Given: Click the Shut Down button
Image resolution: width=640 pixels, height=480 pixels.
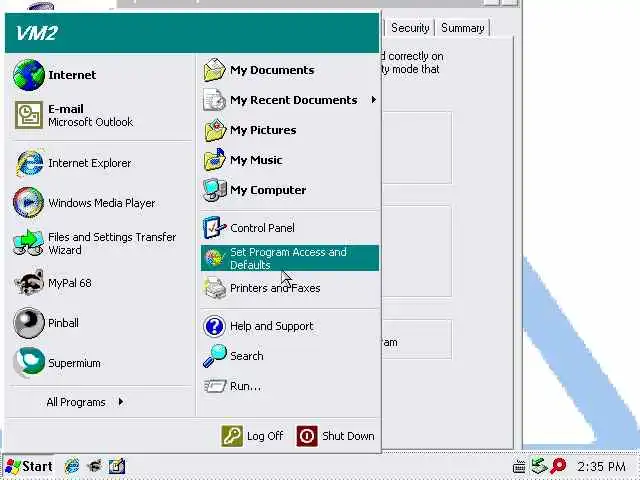Looking at the screenshot, I should [336, 436].
